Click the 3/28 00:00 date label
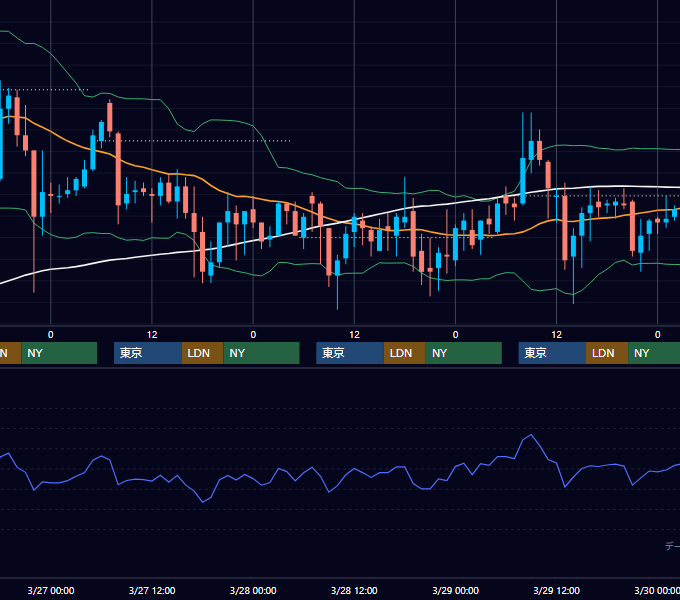Viewport: 680px width, 600px height. [253, 590]
